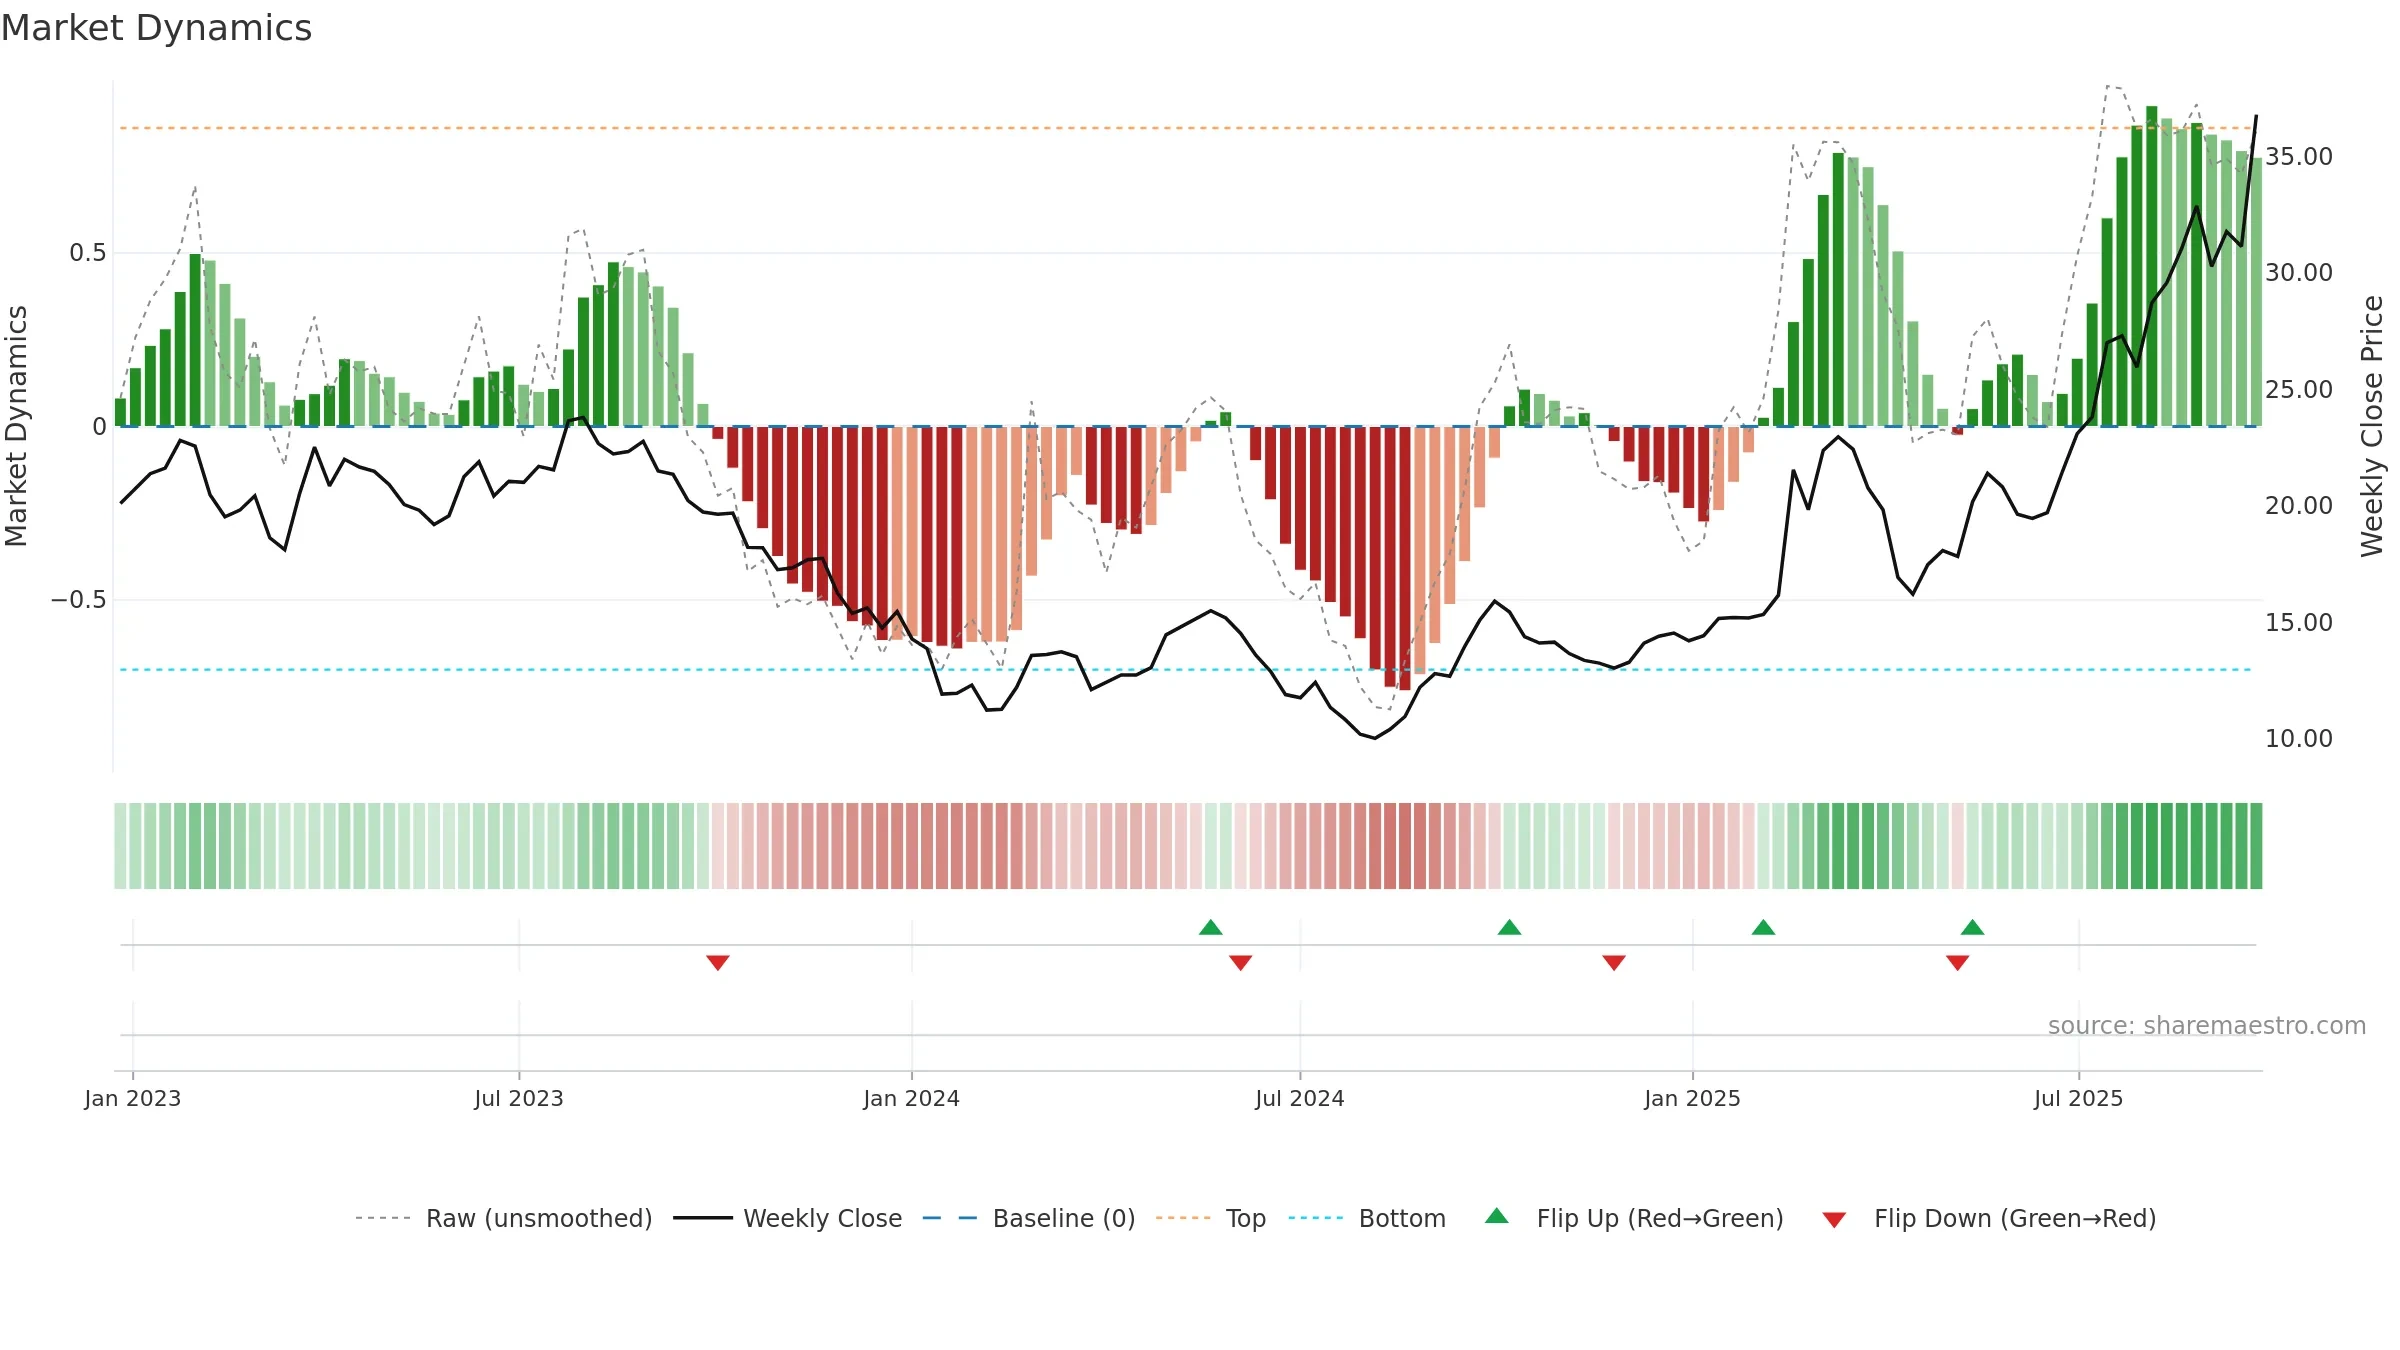
Task: Click the 30.00 price axis tick
Action: click(x=2299, y=272)
